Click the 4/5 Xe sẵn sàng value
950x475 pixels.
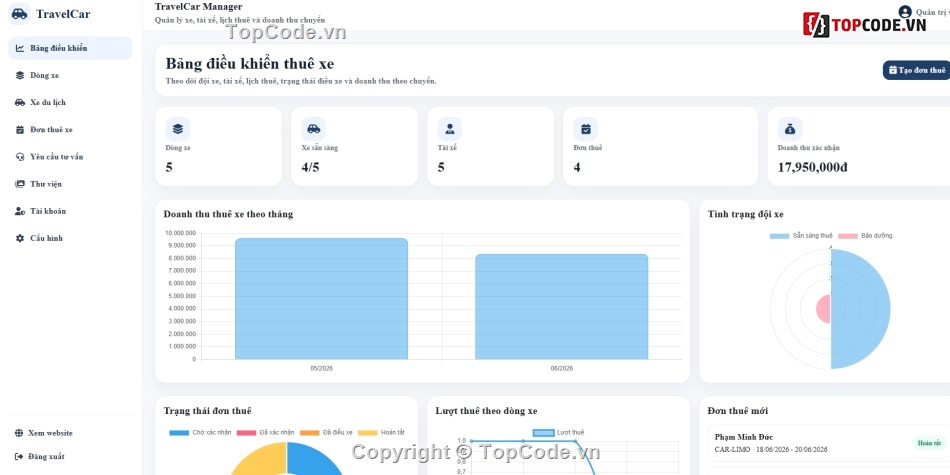310,167
